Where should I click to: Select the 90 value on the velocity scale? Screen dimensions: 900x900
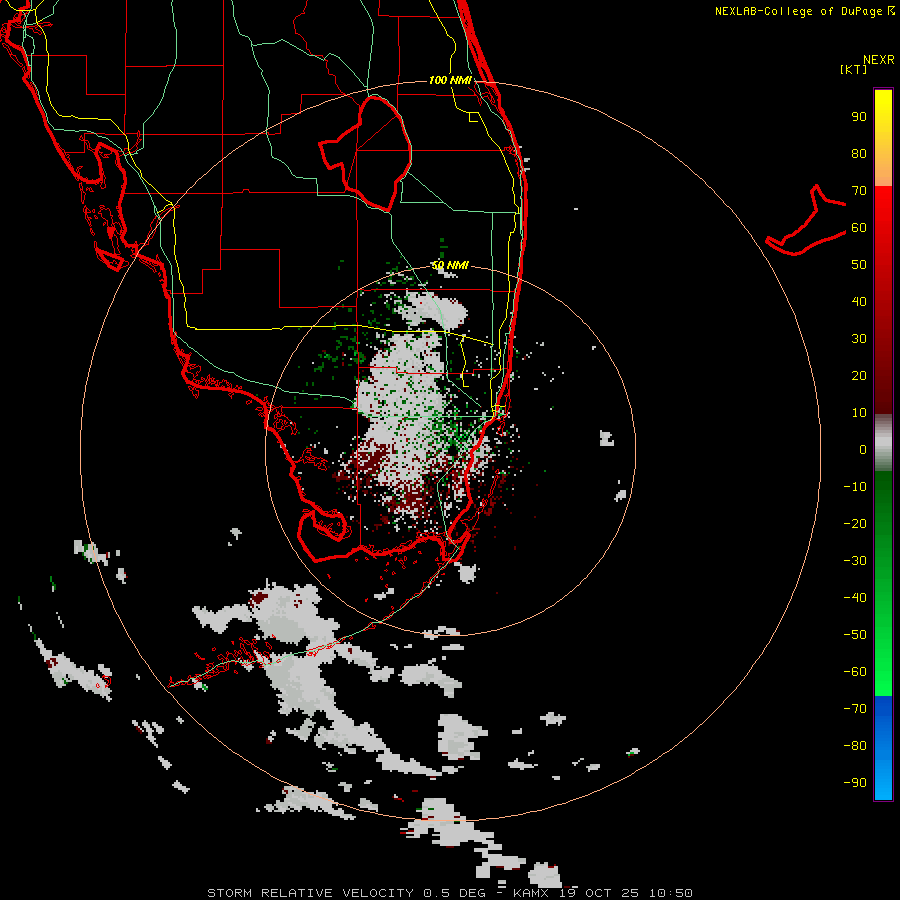point(859,117)
